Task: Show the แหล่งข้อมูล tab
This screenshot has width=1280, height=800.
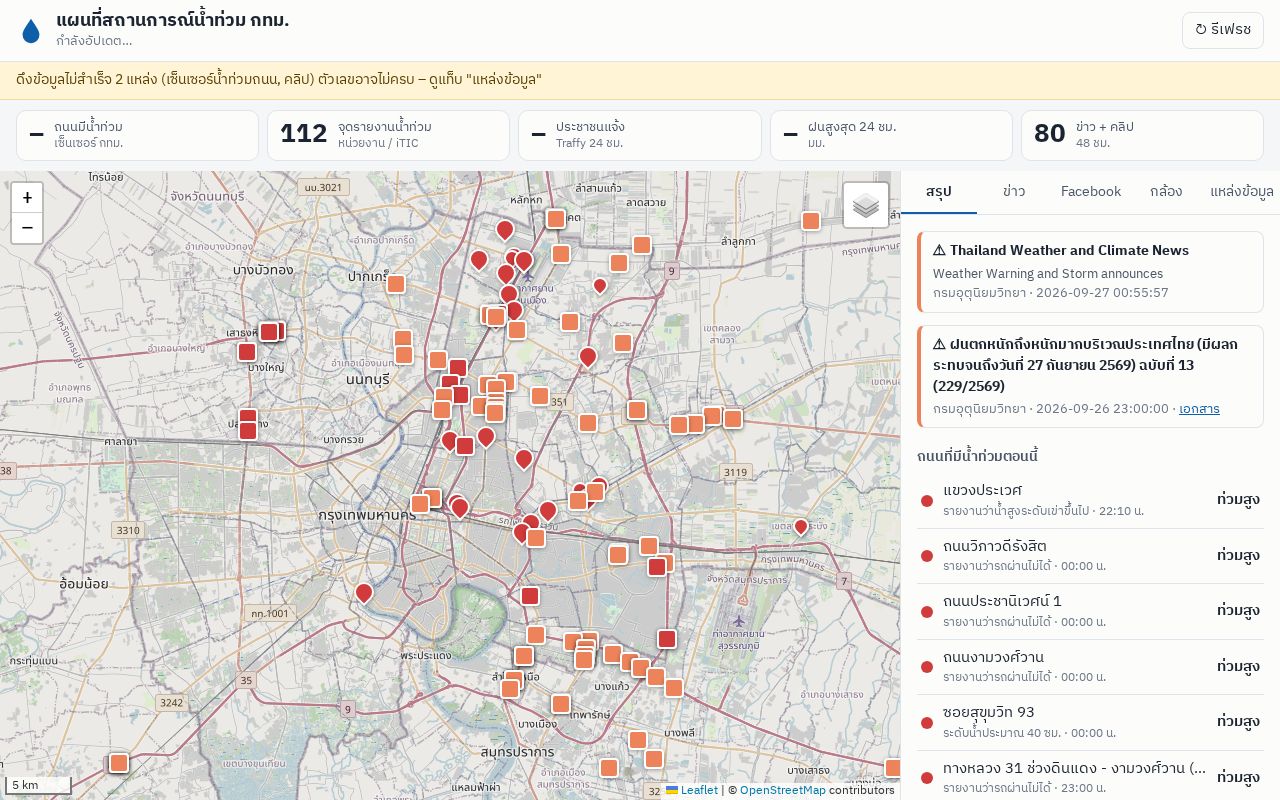Action: pyautogui.click(x=1241, y=192)
